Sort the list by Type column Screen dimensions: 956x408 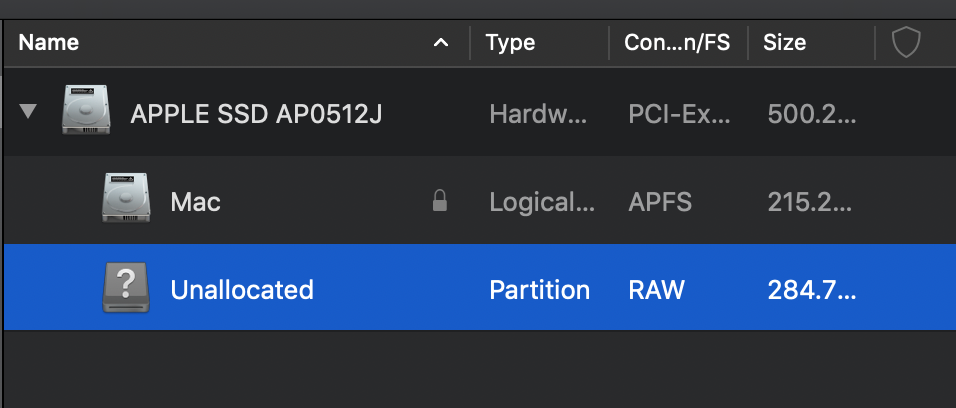[510, 43]
